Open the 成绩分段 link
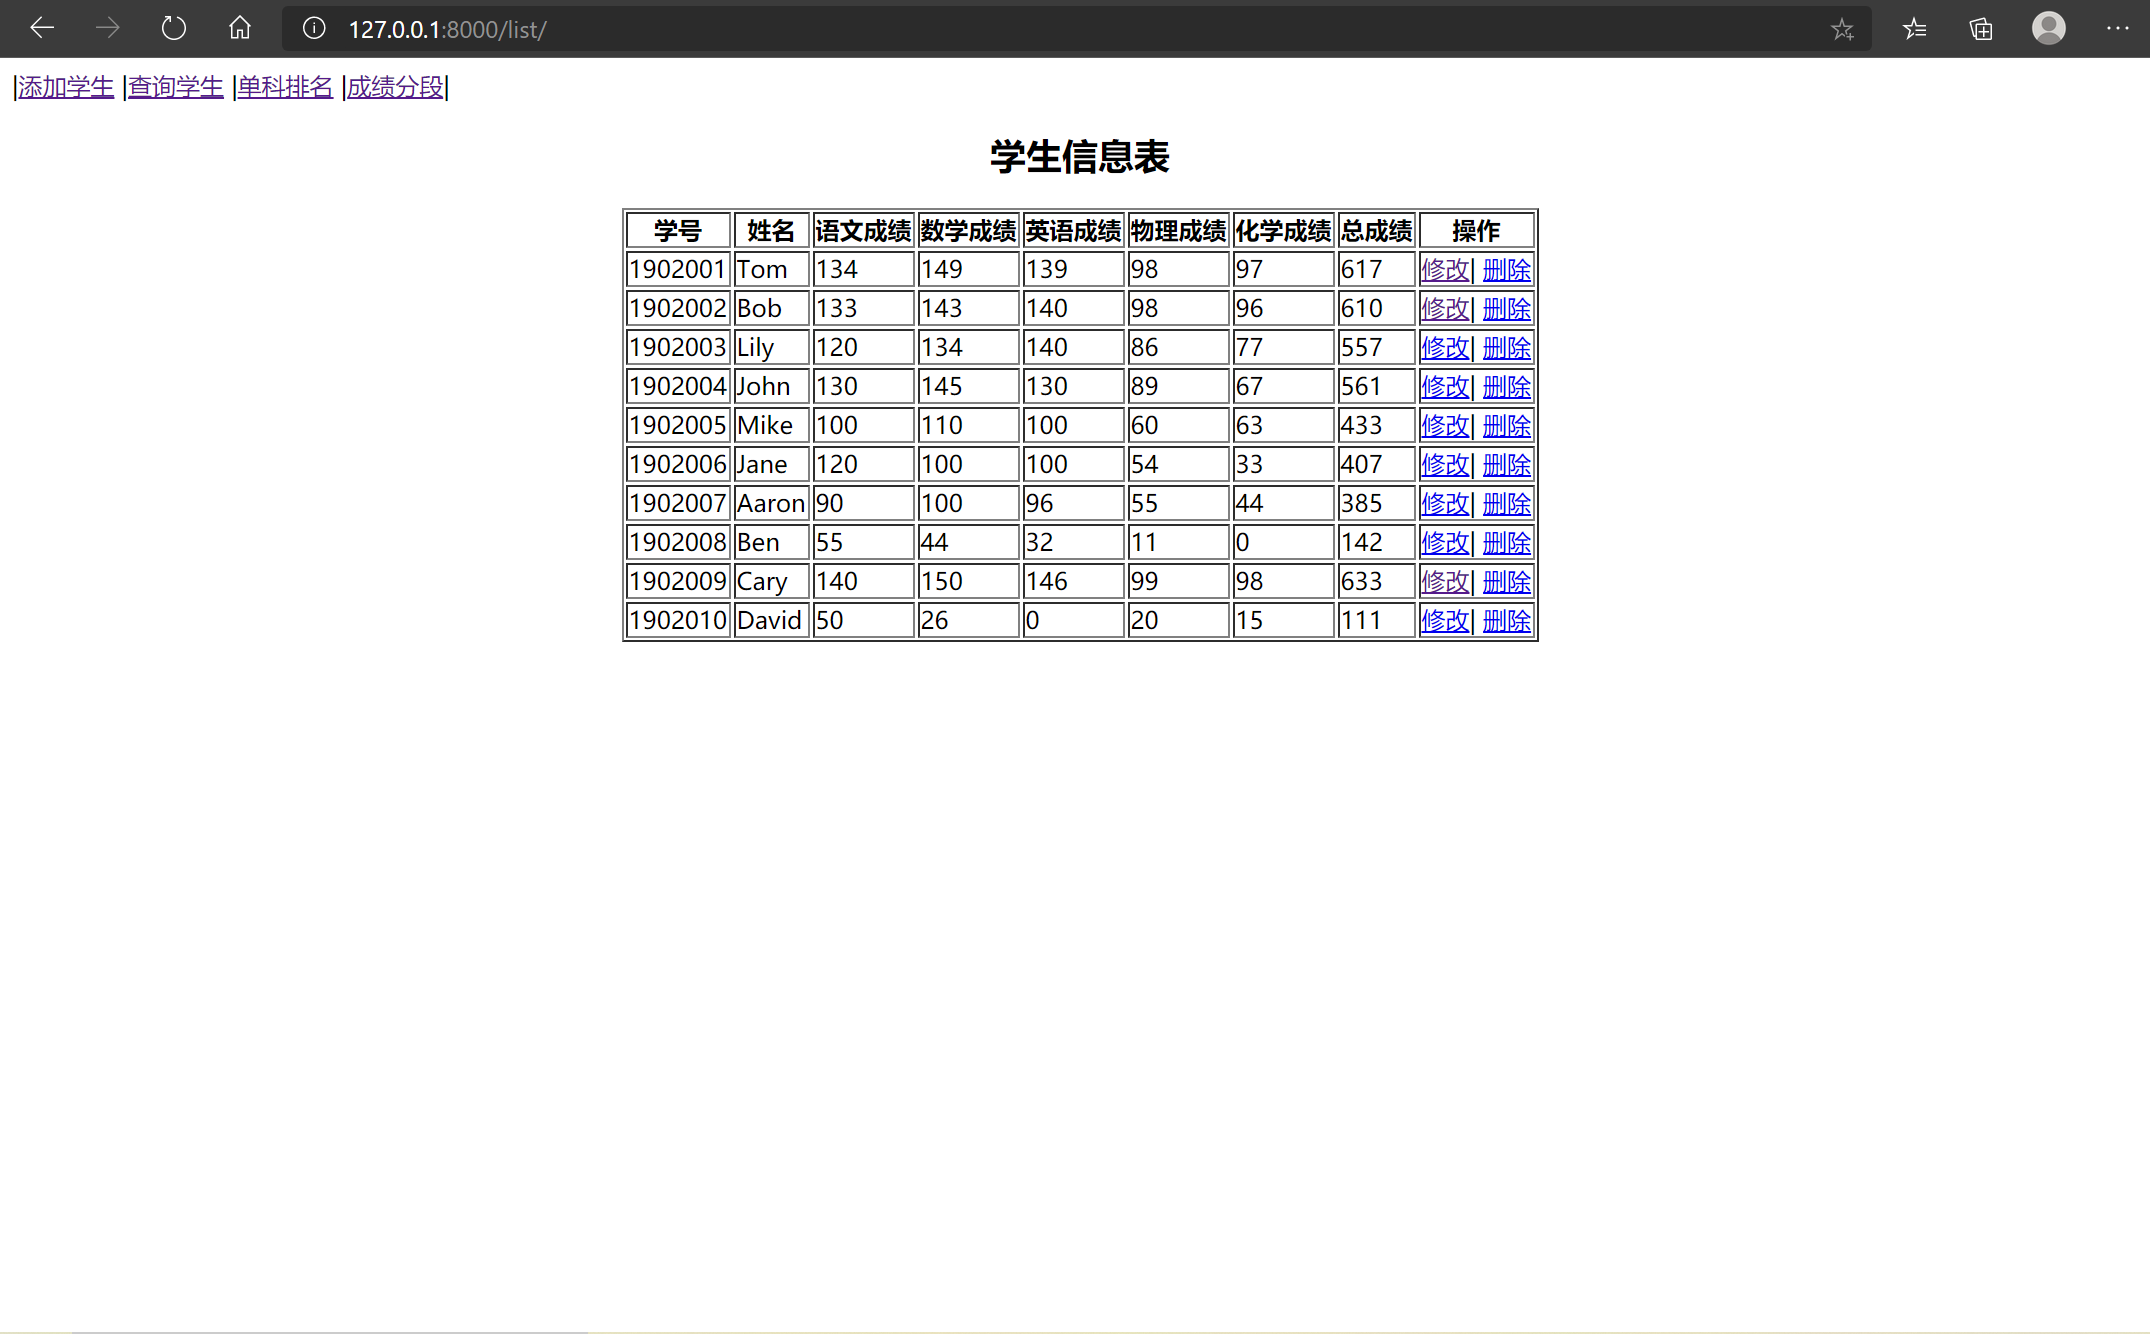 (x=395, y=87)
